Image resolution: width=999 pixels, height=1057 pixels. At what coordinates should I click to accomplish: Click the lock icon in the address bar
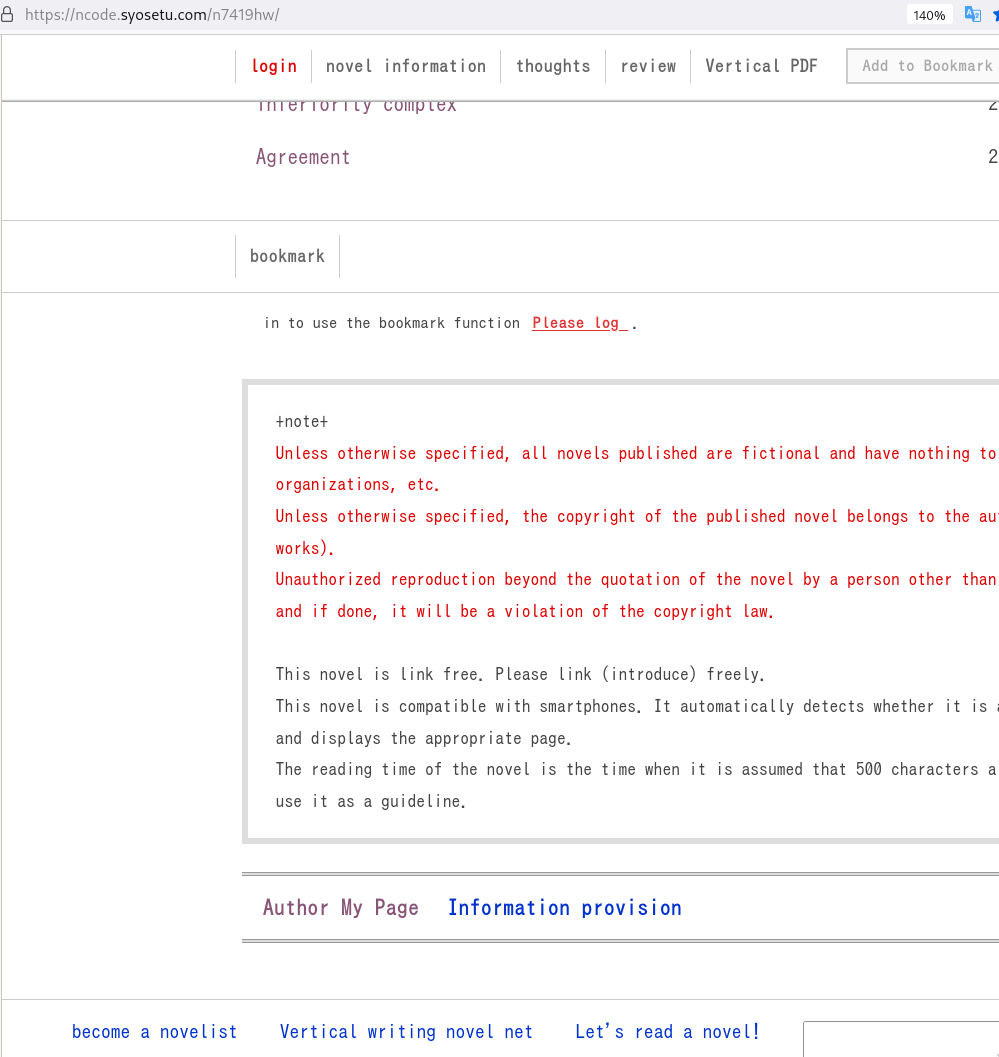(x=8, y=15)
